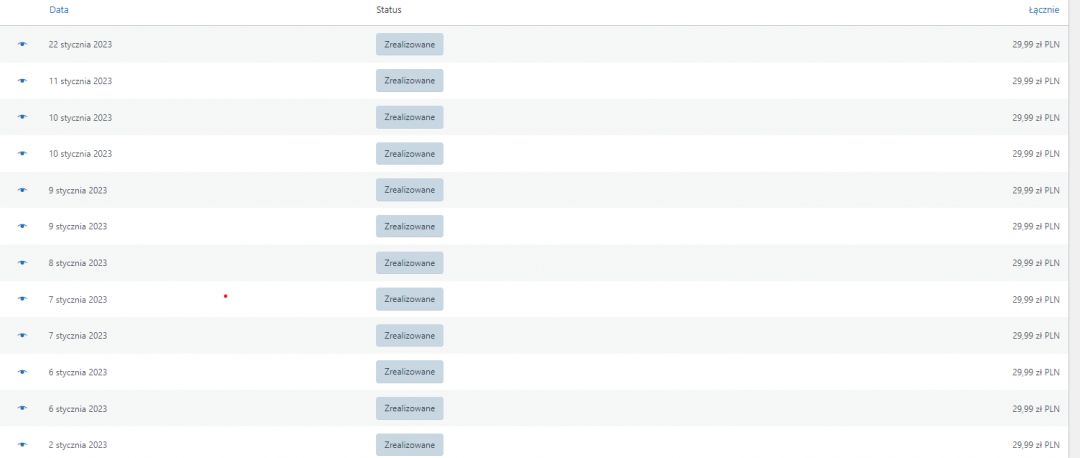Screen dimensions: 1080x458
Task: Click the eye icon for 22 stycznia 2023 order
Action: coord(22,44)
